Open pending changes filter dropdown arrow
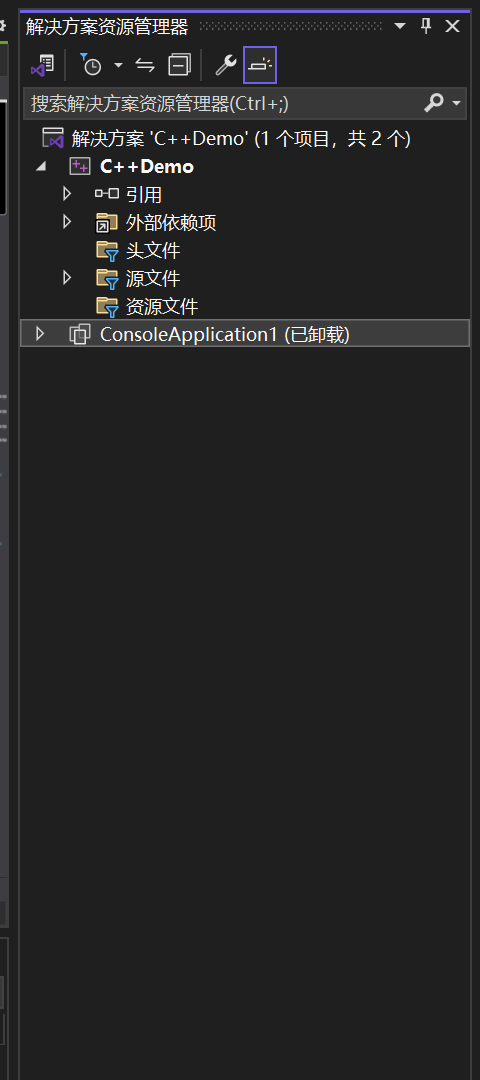The height and width of the screenshot is (1080, 480). (118, 65)
